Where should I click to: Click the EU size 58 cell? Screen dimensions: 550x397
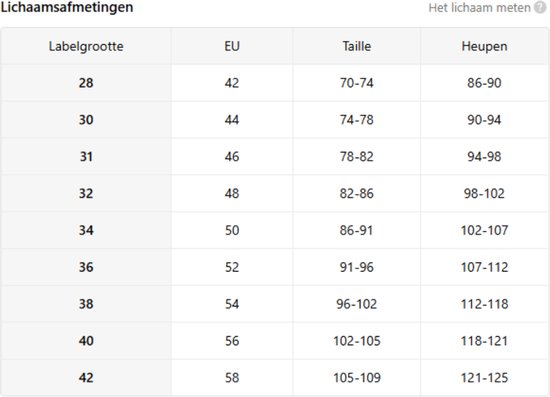pos(232,378)
